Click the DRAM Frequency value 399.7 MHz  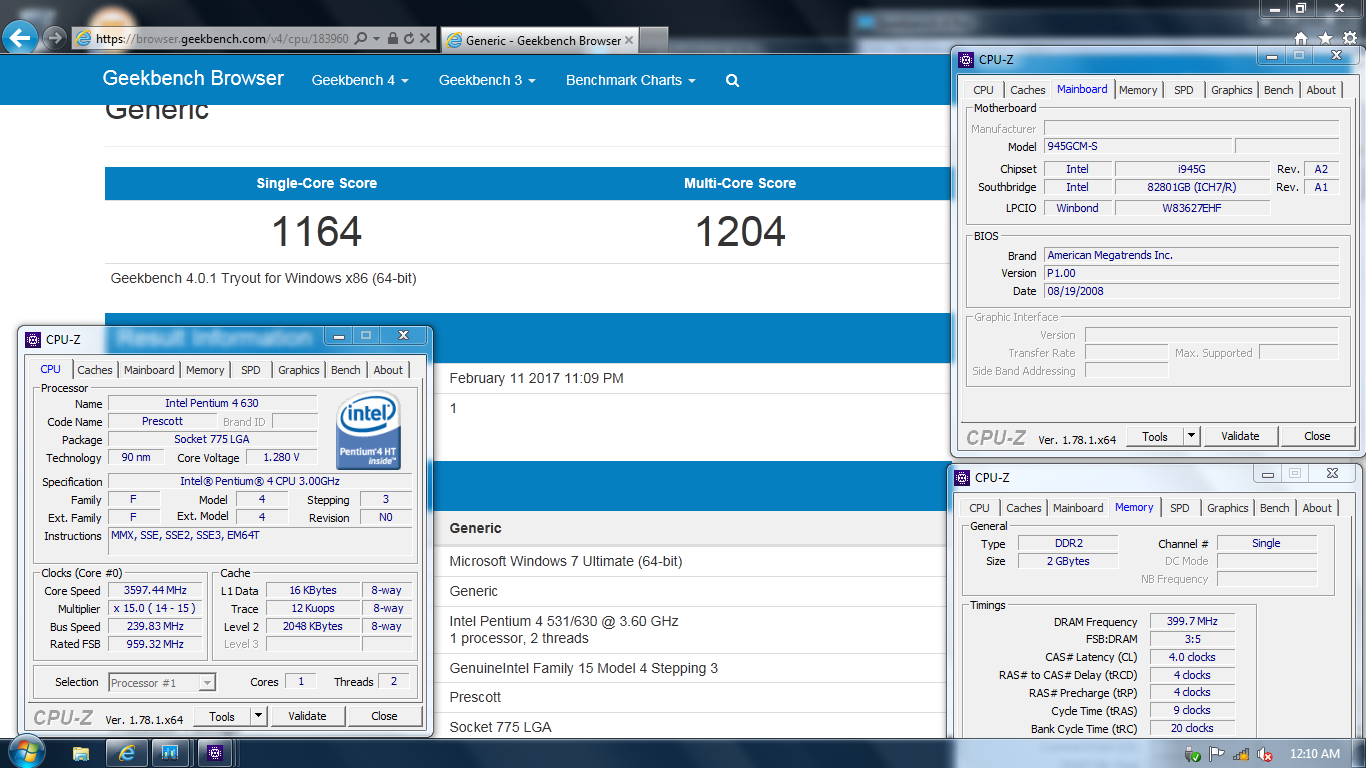click(x=1192, y=622)
